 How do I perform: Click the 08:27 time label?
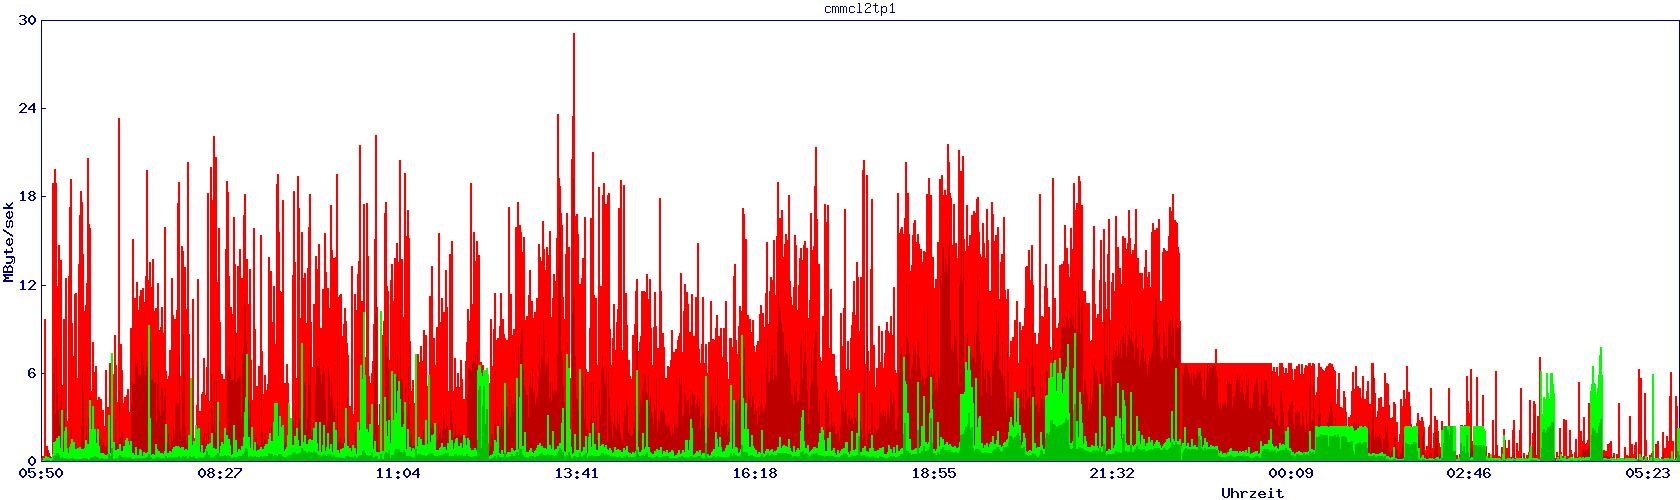(x=220, y=473)
